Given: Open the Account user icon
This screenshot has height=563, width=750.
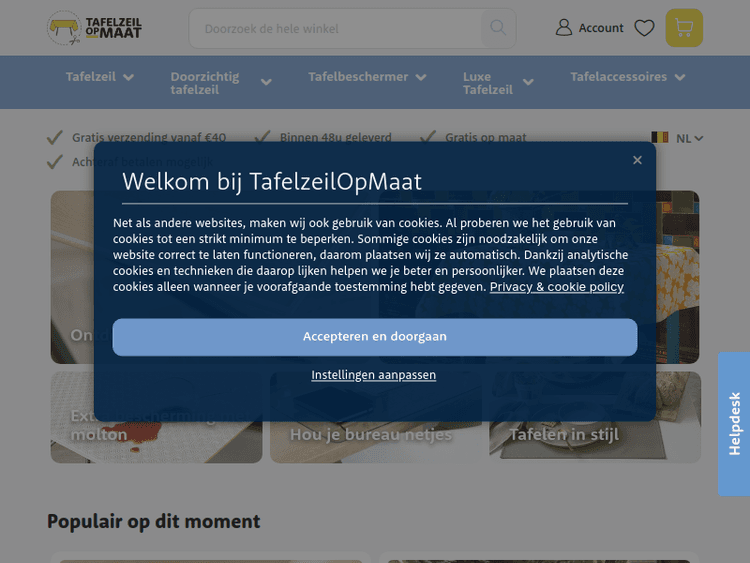Looking at the screenshot, I should 563,28.
